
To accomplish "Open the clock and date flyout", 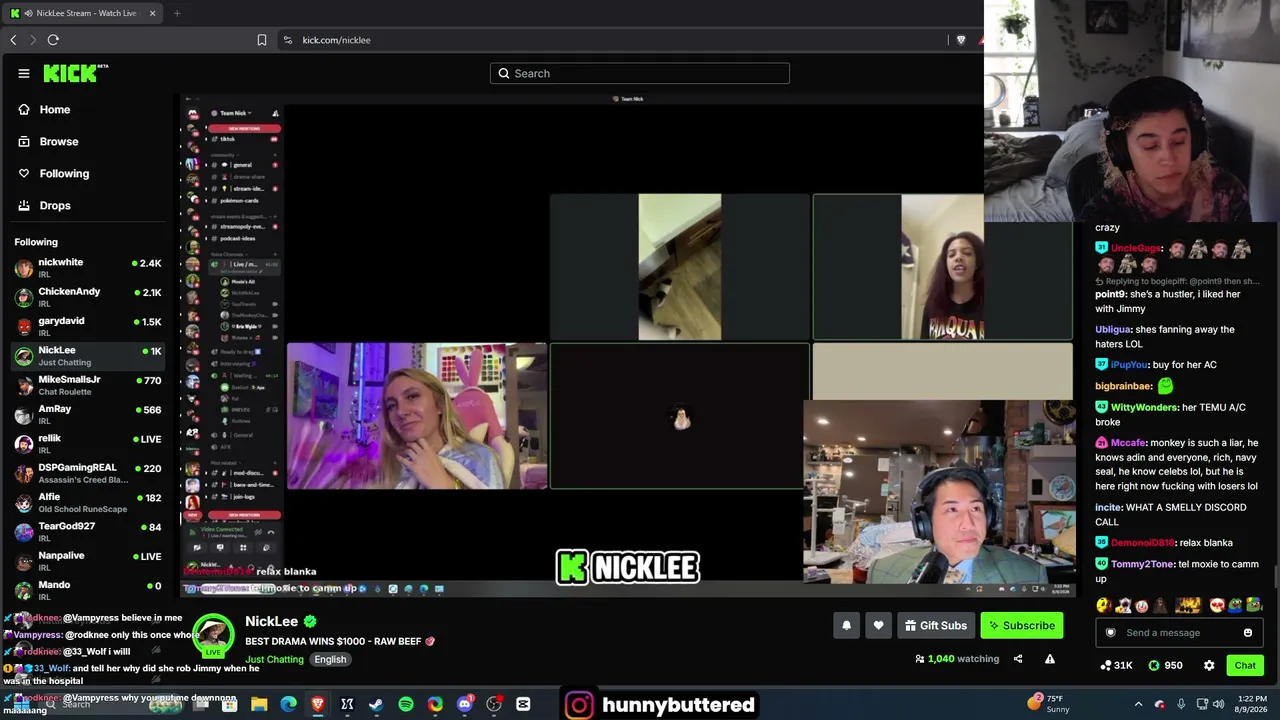I will pyautogui.click(x=1252, y=704).
